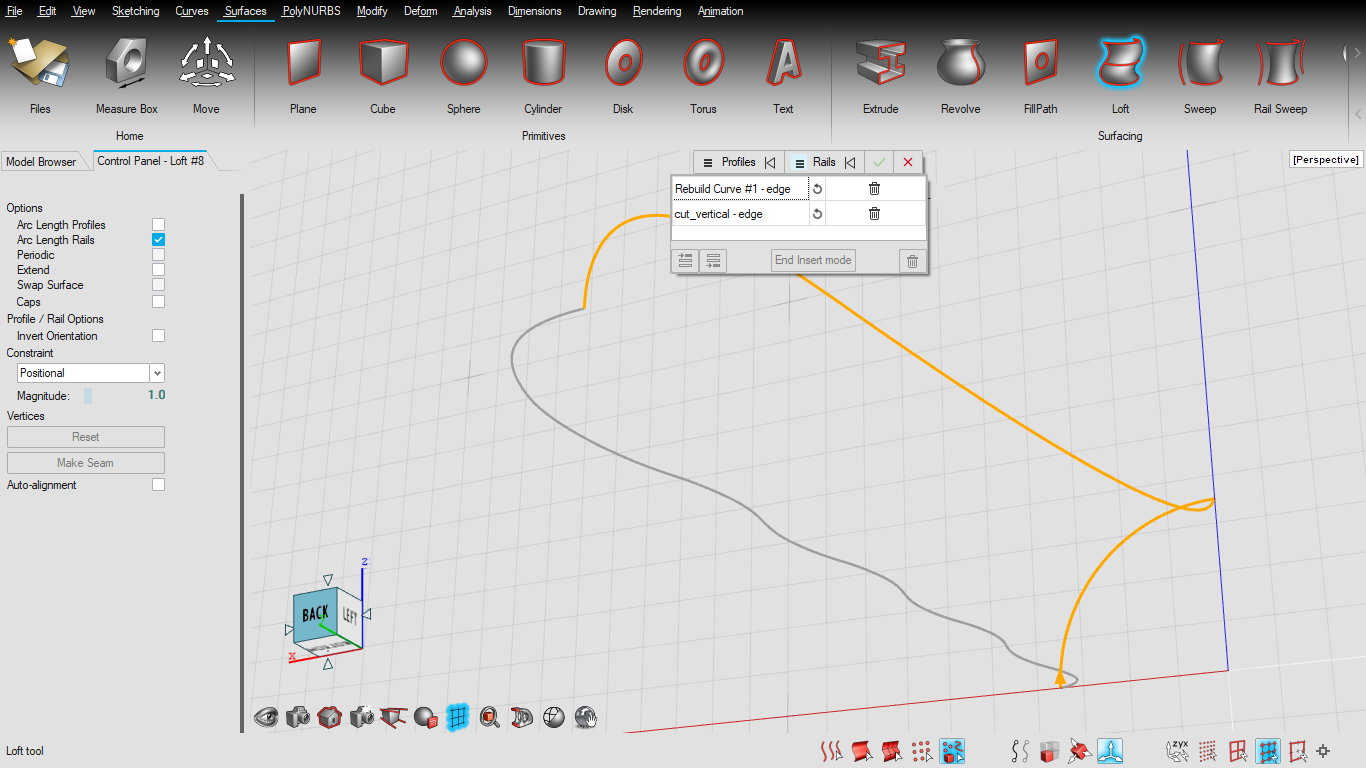Click the Magnitude value 1.0
Screen dimensions: 1366x768
click(157, 395)
